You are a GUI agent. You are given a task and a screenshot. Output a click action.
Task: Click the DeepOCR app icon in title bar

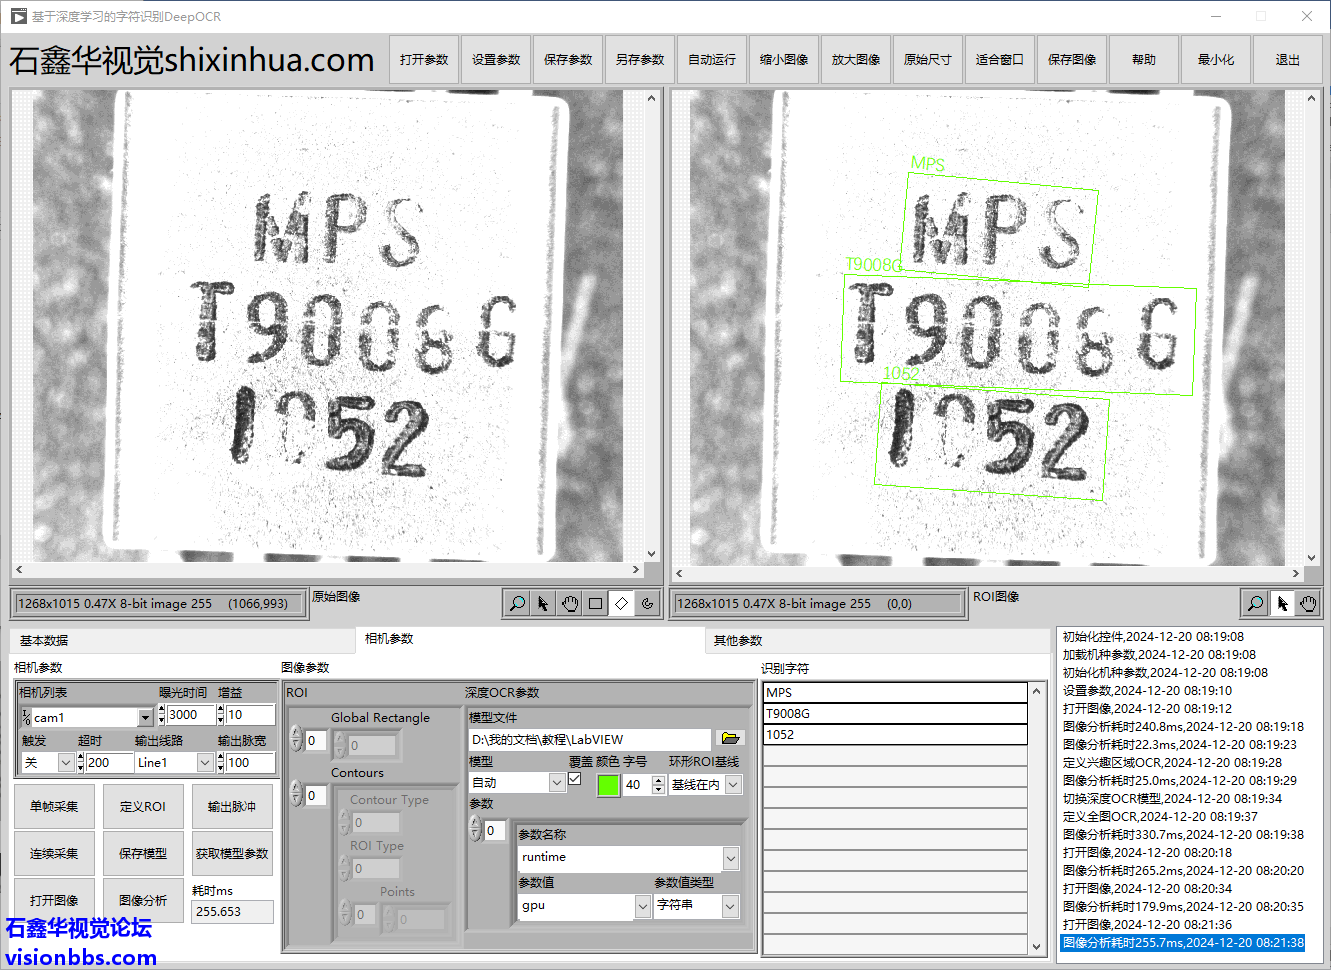pyautogui.click(x=18, y=16)
